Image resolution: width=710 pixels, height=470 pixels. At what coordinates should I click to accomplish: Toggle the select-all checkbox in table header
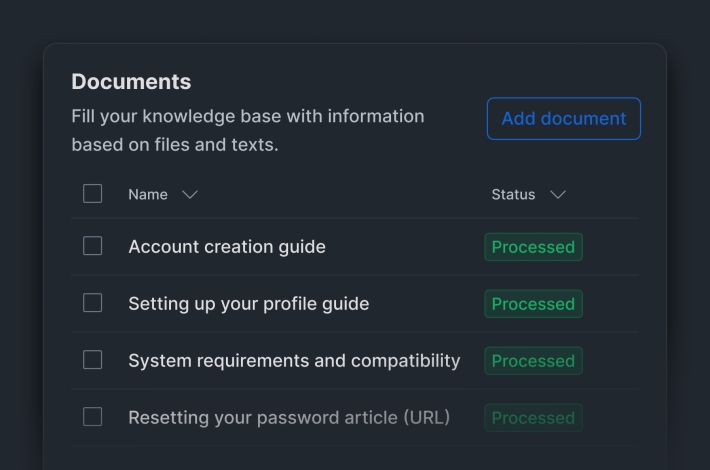[x=93, y=194]
